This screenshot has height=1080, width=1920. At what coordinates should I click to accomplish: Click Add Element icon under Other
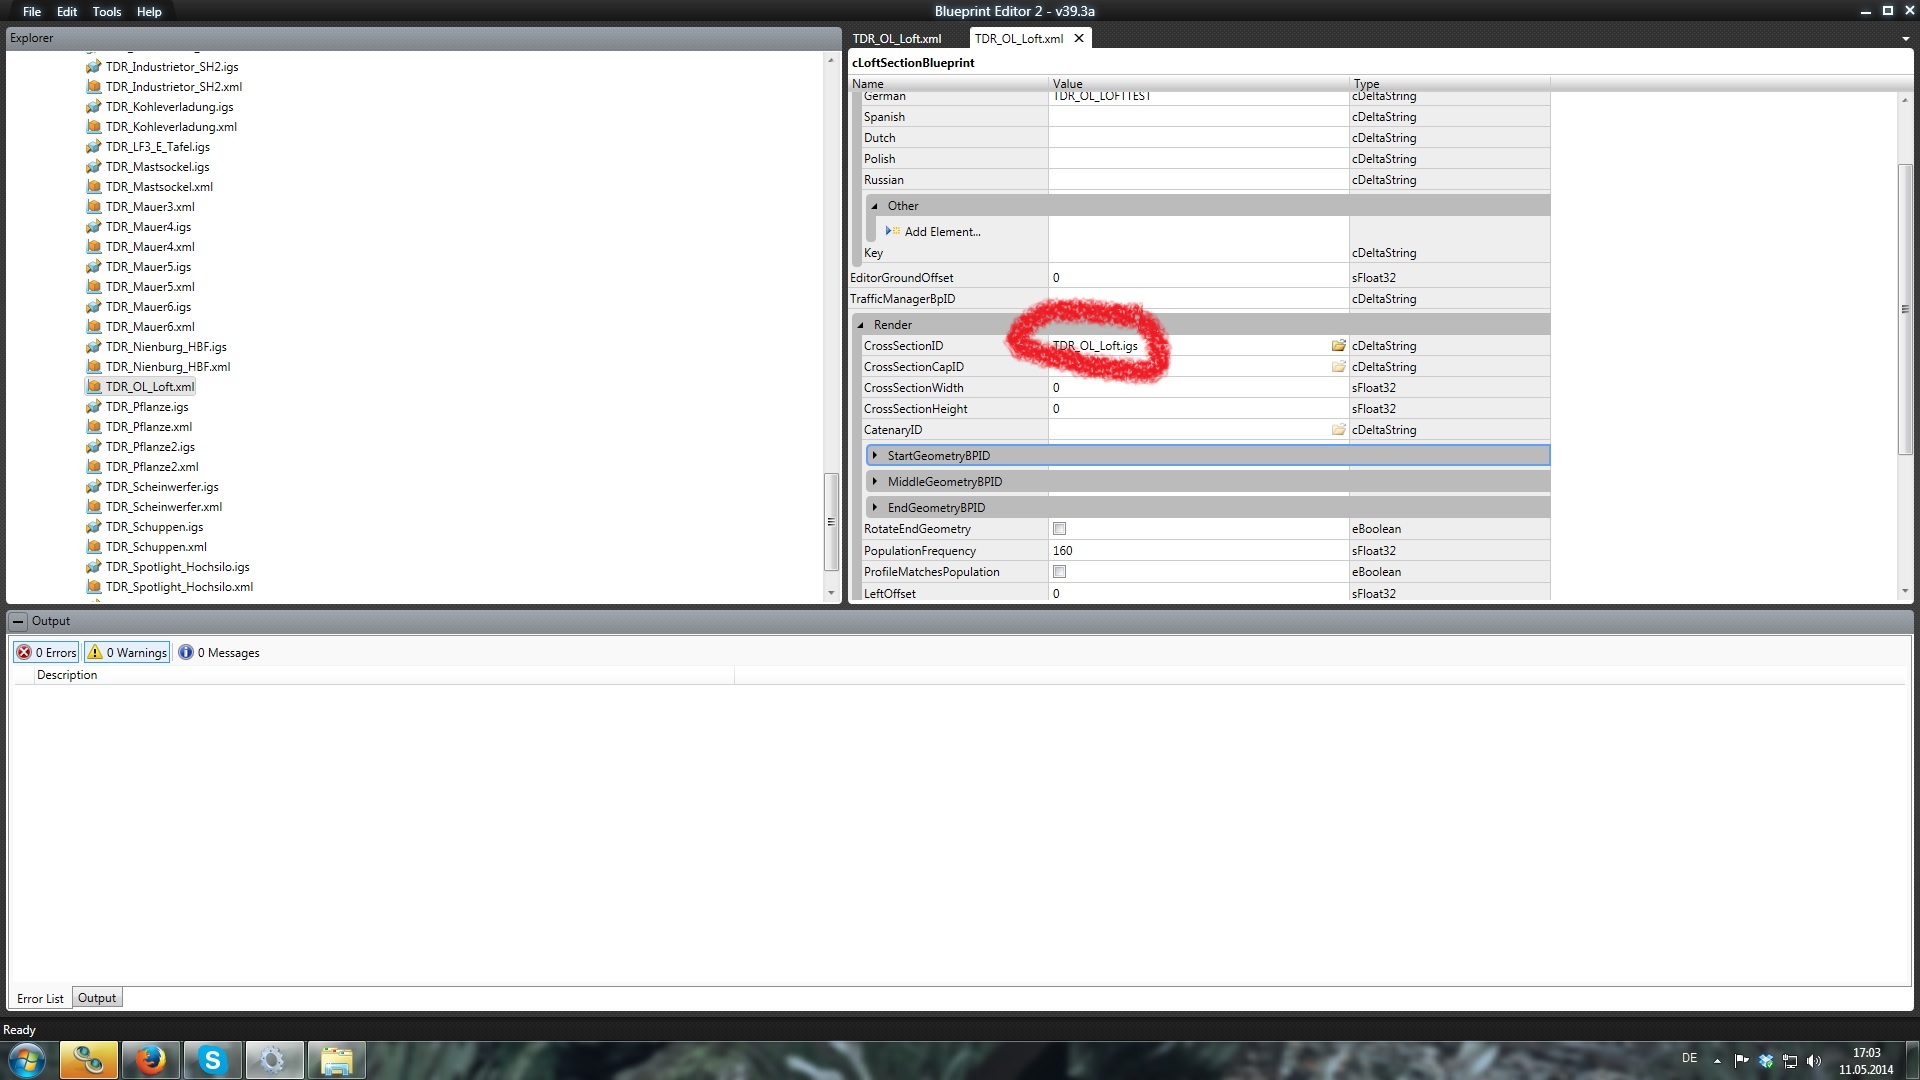click(x=893, y=231)
